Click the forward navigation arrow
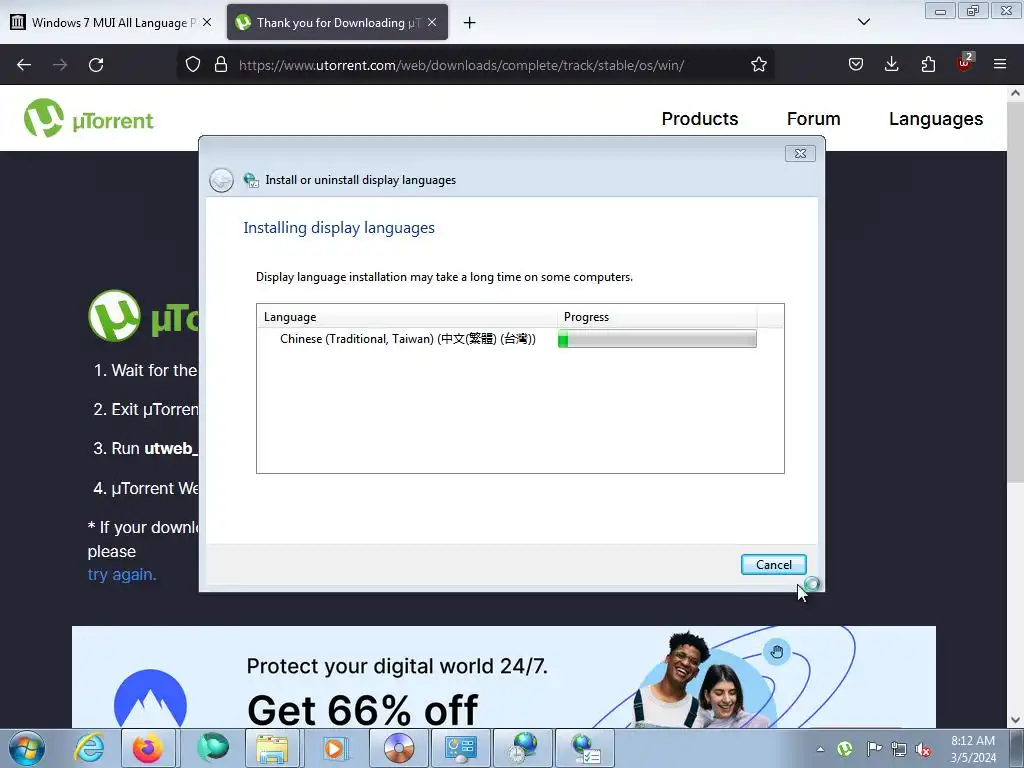The height and width of the screenshot is (768, 1024). click(x=60, y=65)
